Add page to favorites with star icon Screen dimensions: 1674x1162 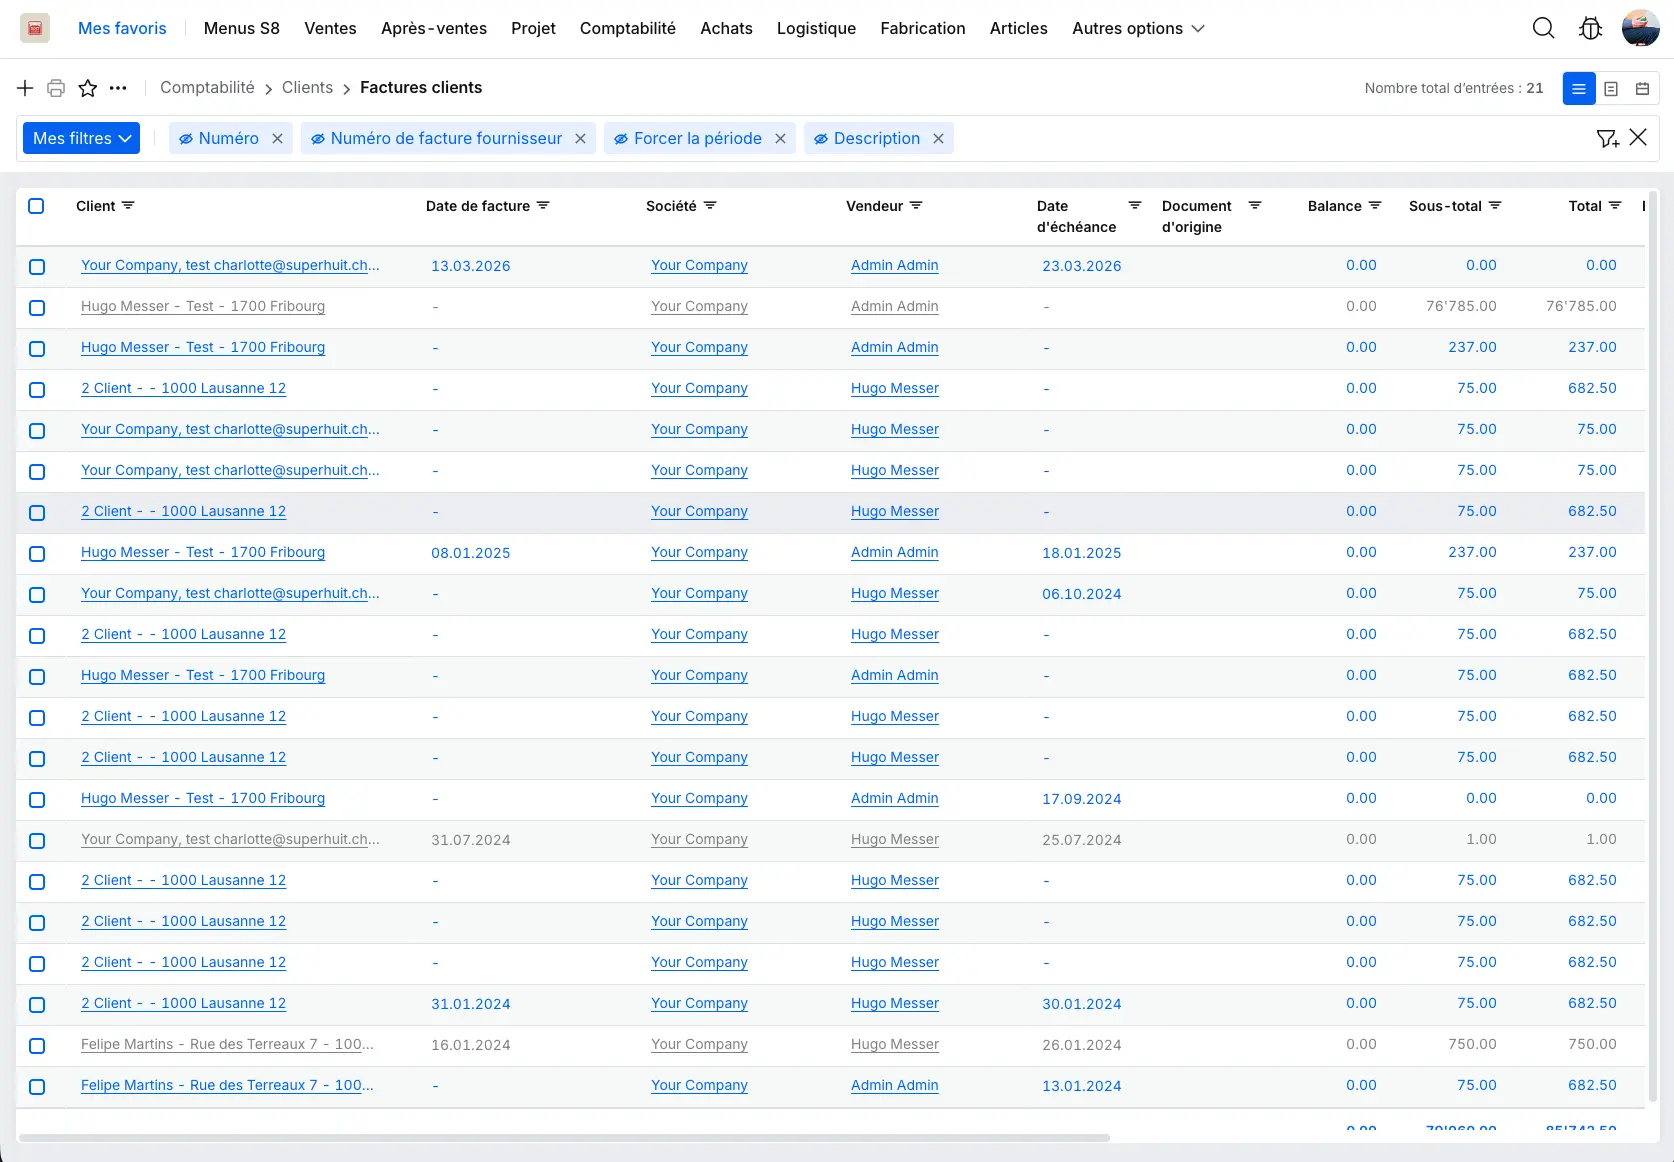click(88, 88)
